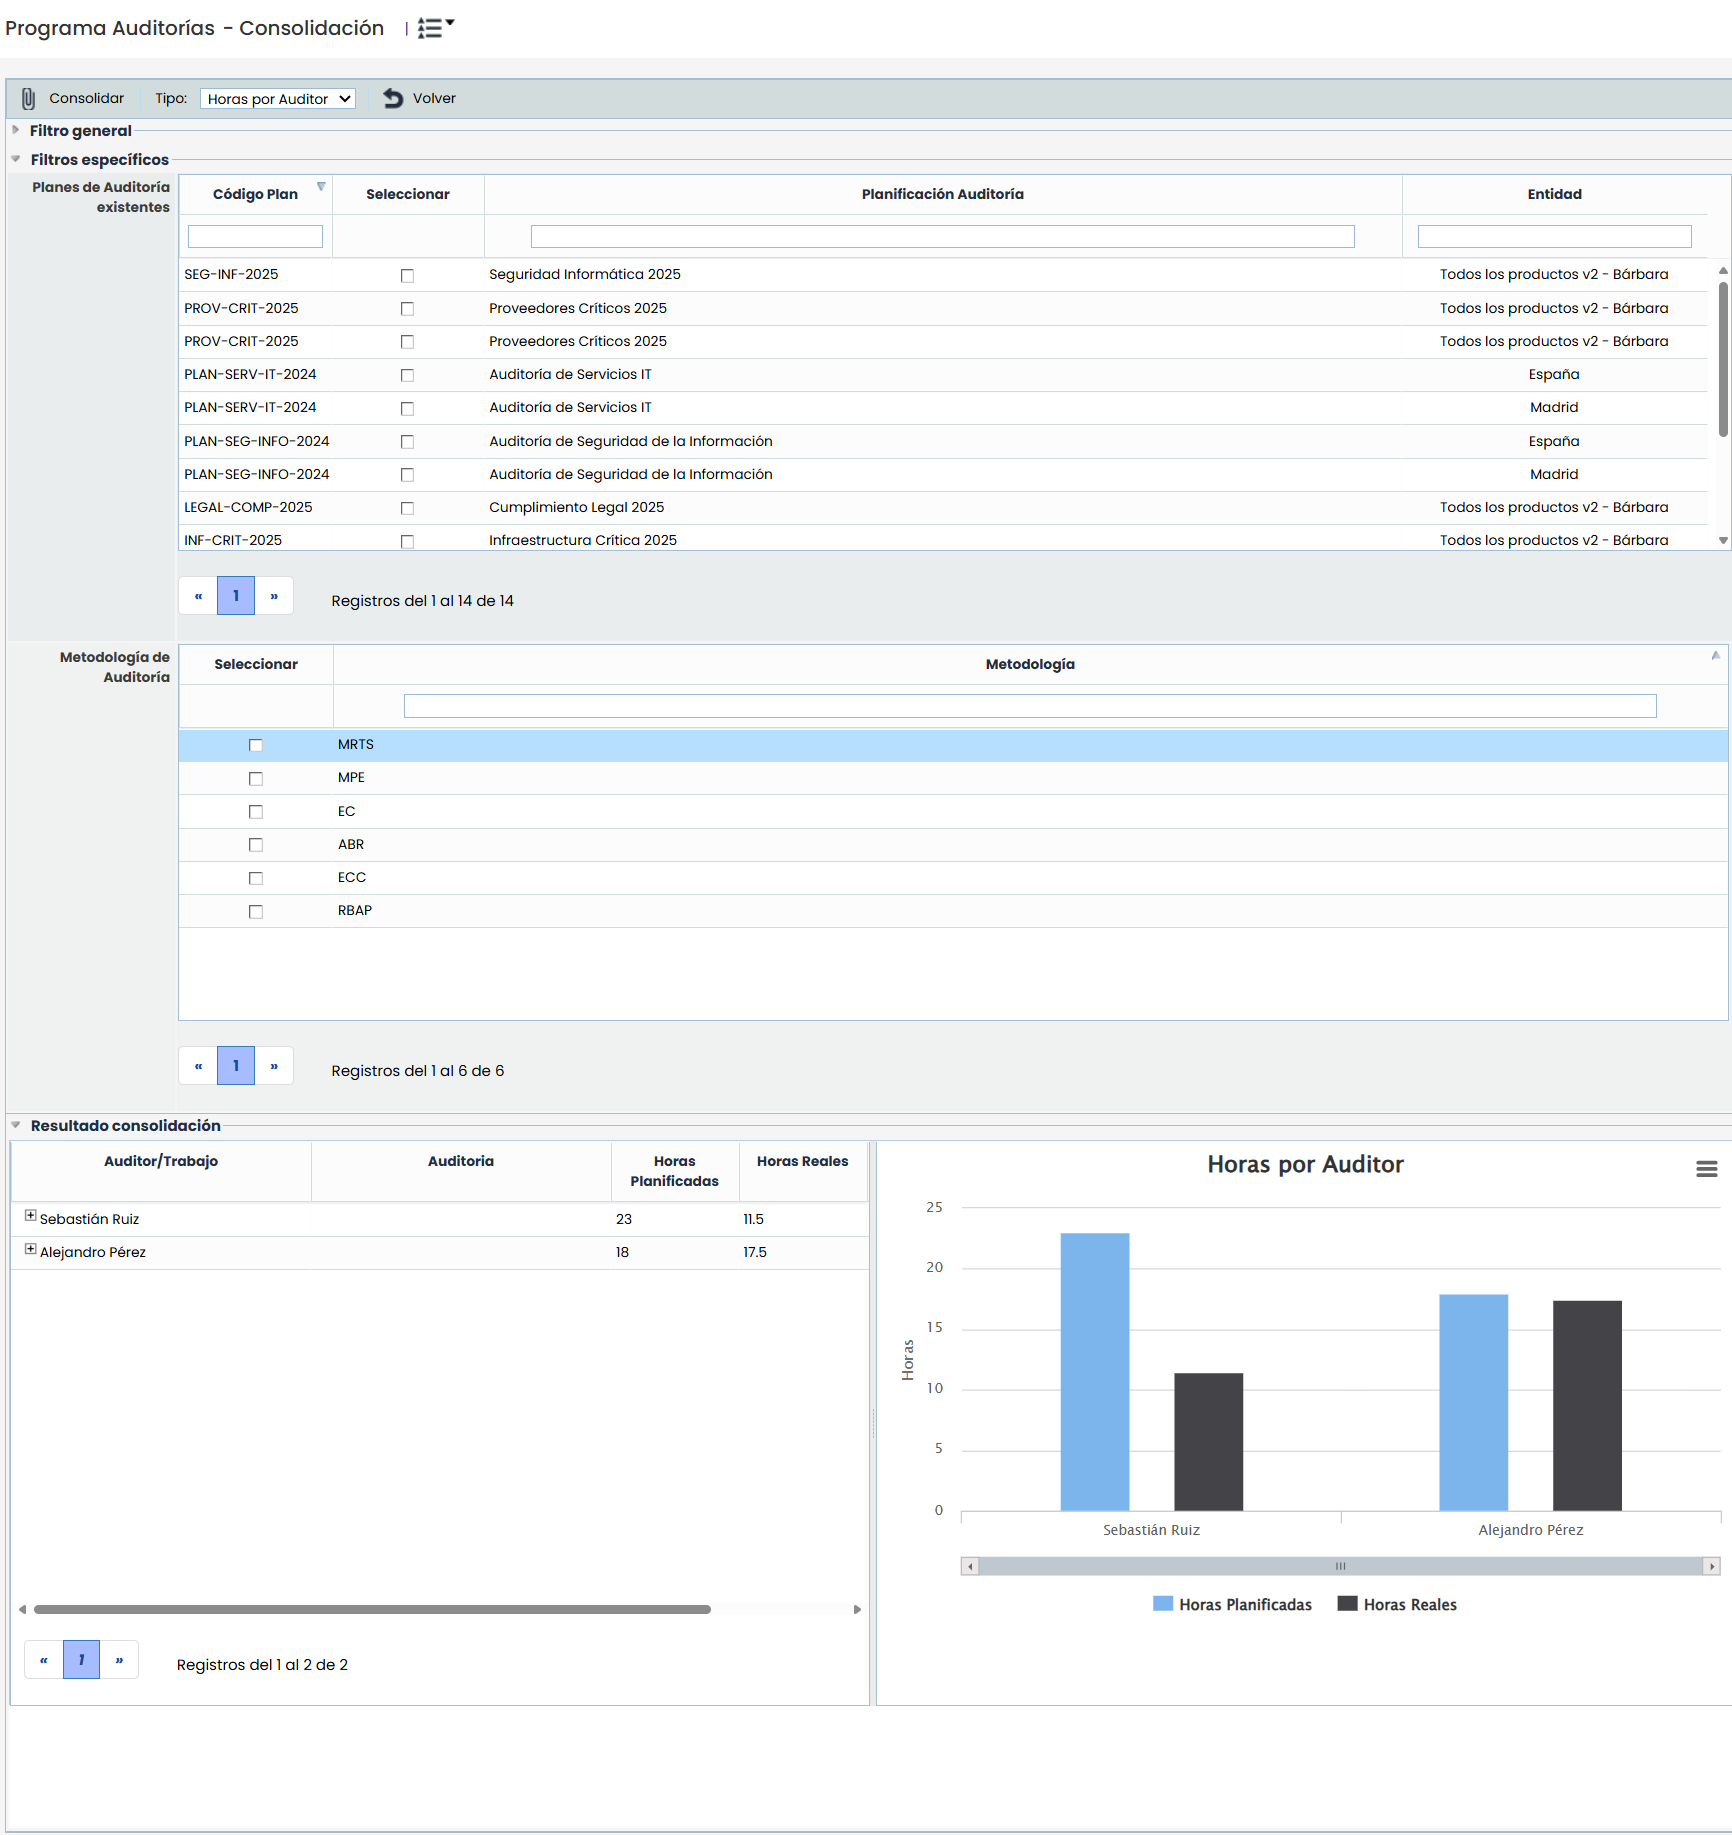
Task: Click the Volver back arrow icon
Action: tap(393, 99)
